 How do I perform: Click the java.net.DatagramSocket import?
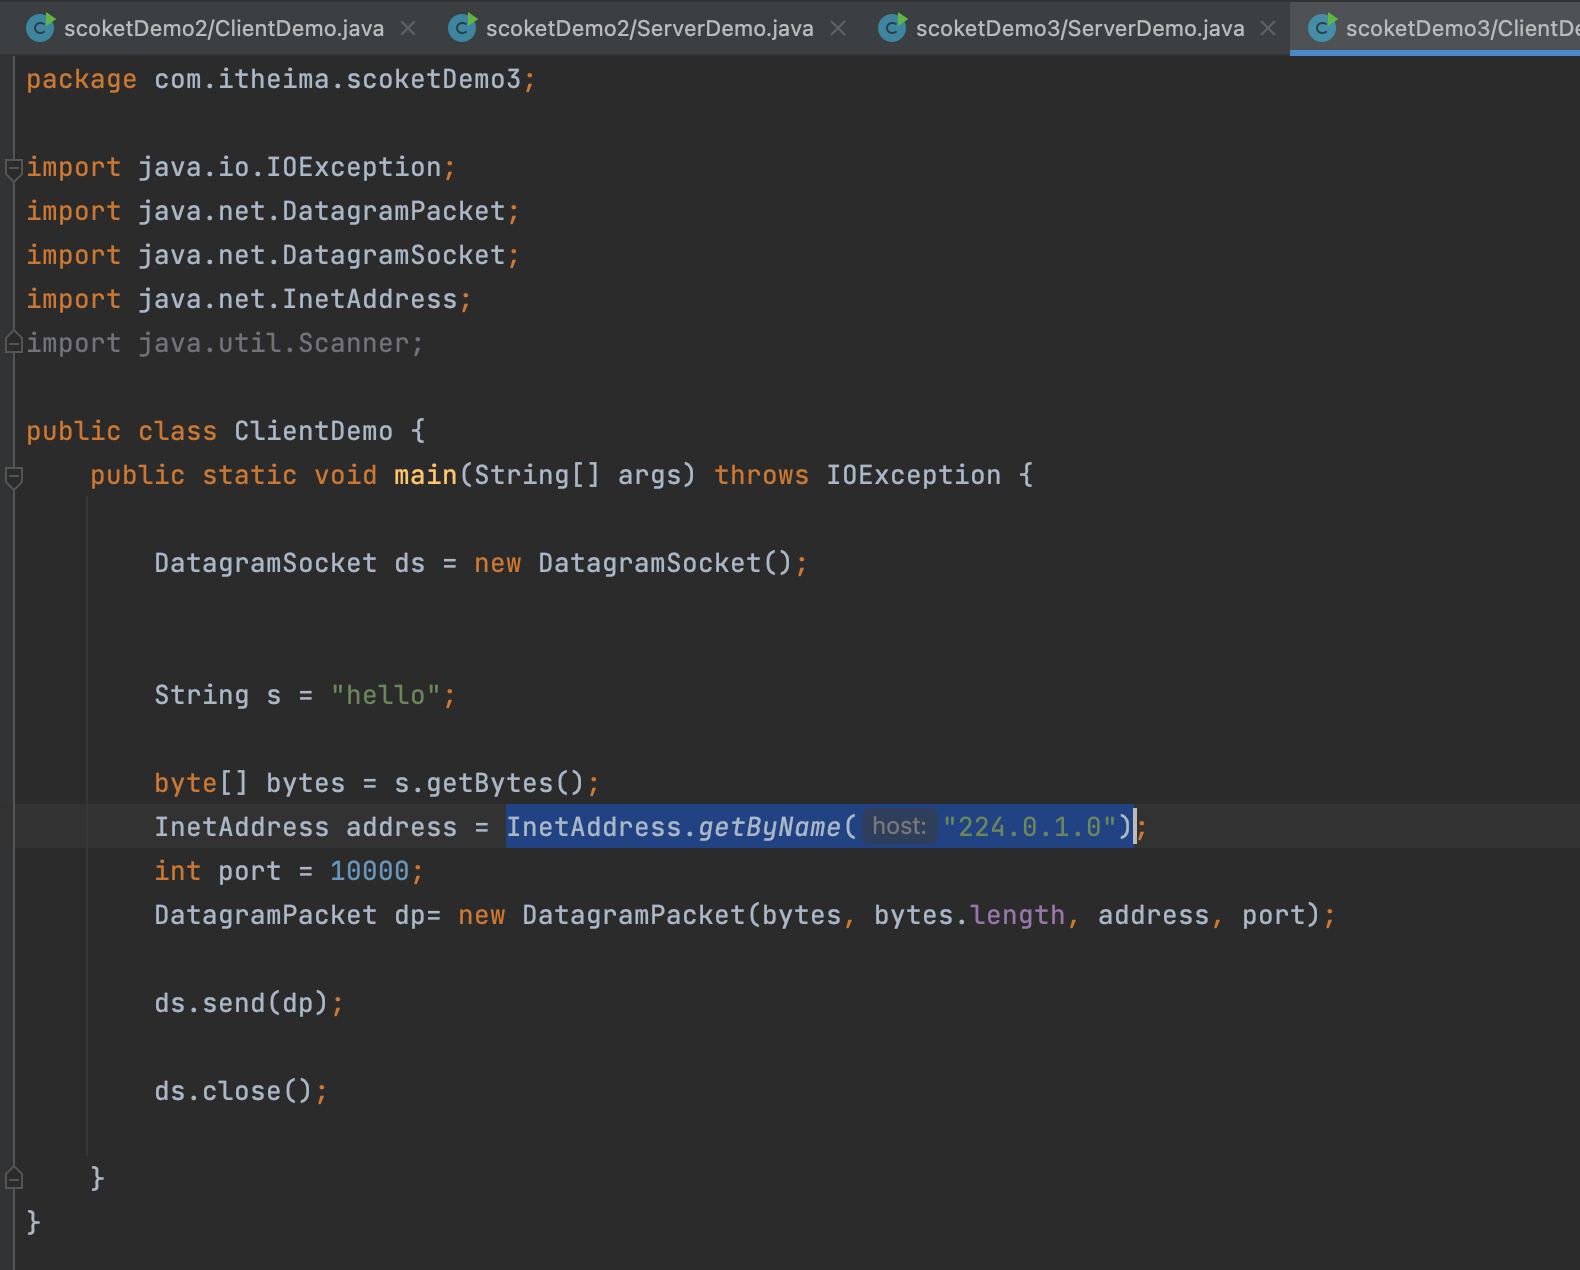point(321,255)
